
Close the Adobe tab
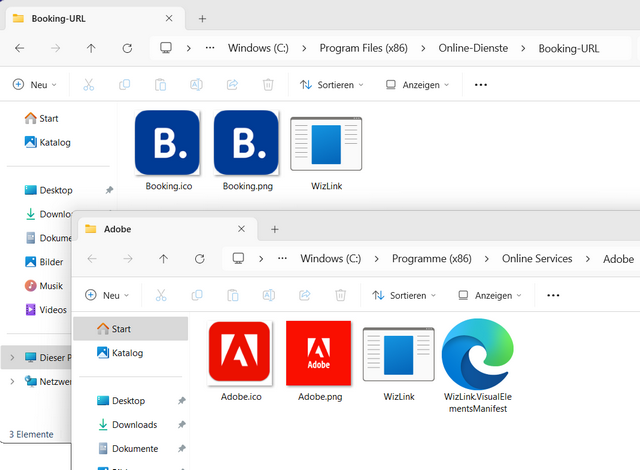click(241, 229)
